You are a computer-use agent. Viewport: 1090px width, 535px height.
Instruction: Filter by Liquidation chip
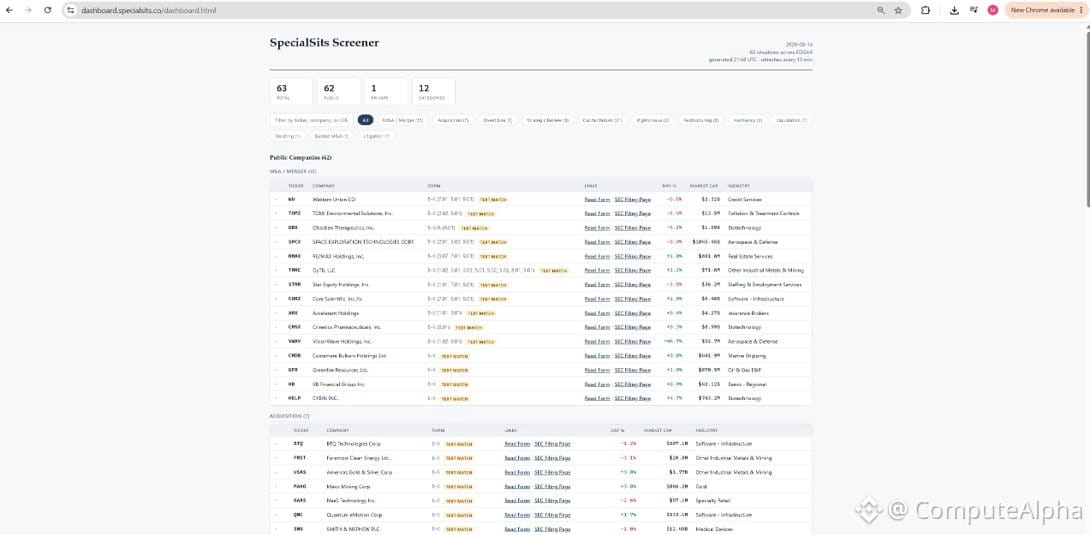tap(791, 120)
